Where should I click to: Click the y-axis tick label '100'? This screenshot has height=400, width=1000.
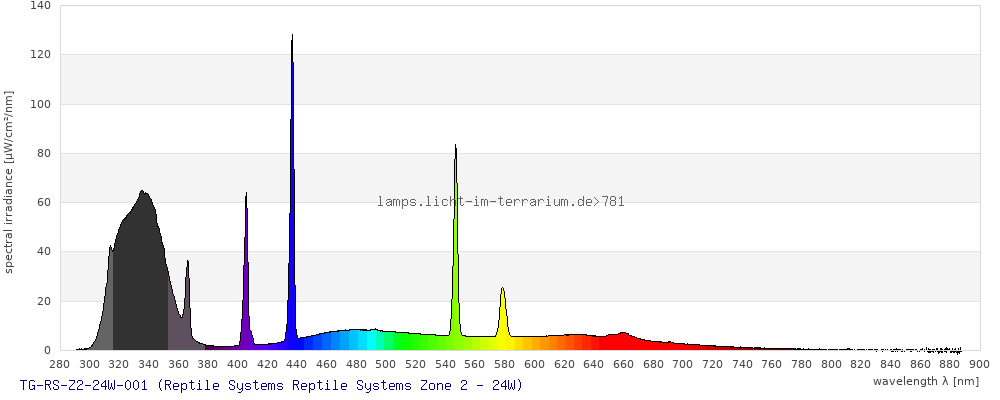(x=40, y=104)
